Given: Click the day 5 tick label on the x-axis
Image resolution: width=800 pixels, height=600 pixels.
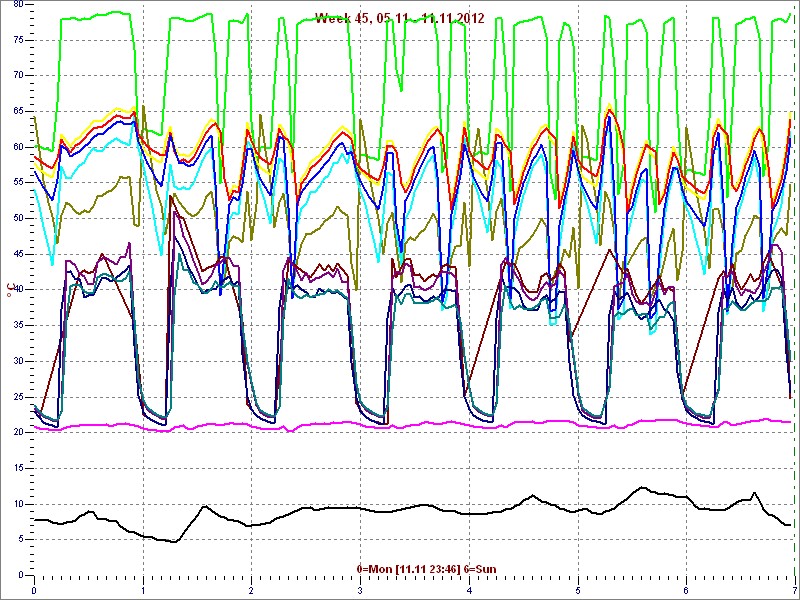Looking at the screenshot, I should click(x=577, y=590).
